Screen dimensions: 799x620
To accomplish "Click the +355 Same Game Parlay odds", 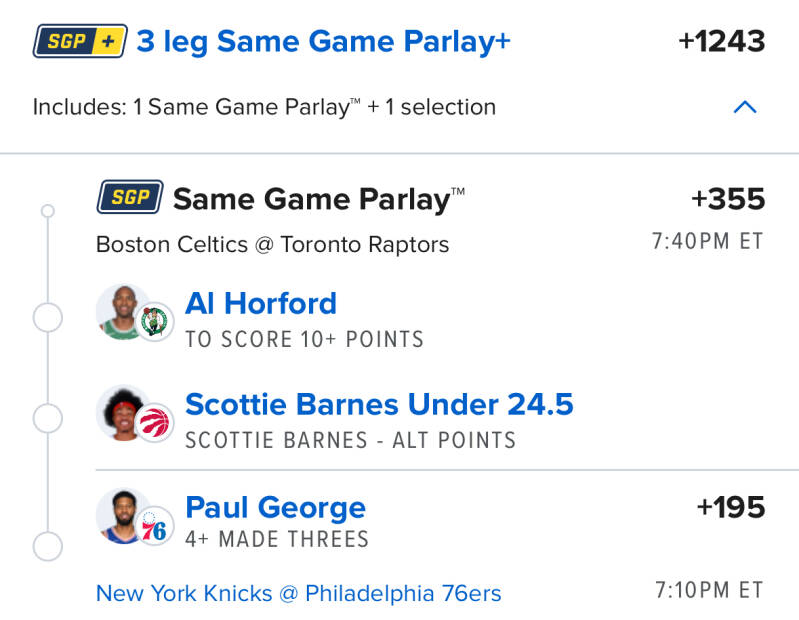I will point(728,199).
